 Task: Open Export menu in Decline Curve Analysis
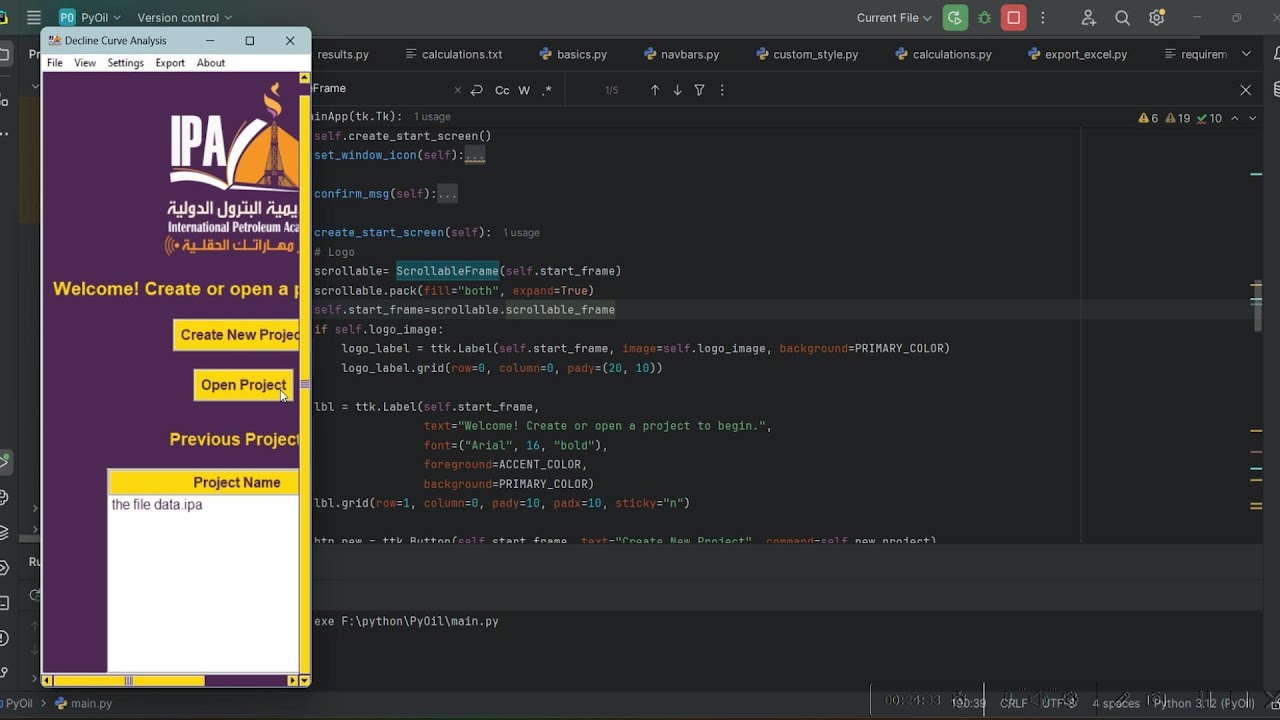170,63
